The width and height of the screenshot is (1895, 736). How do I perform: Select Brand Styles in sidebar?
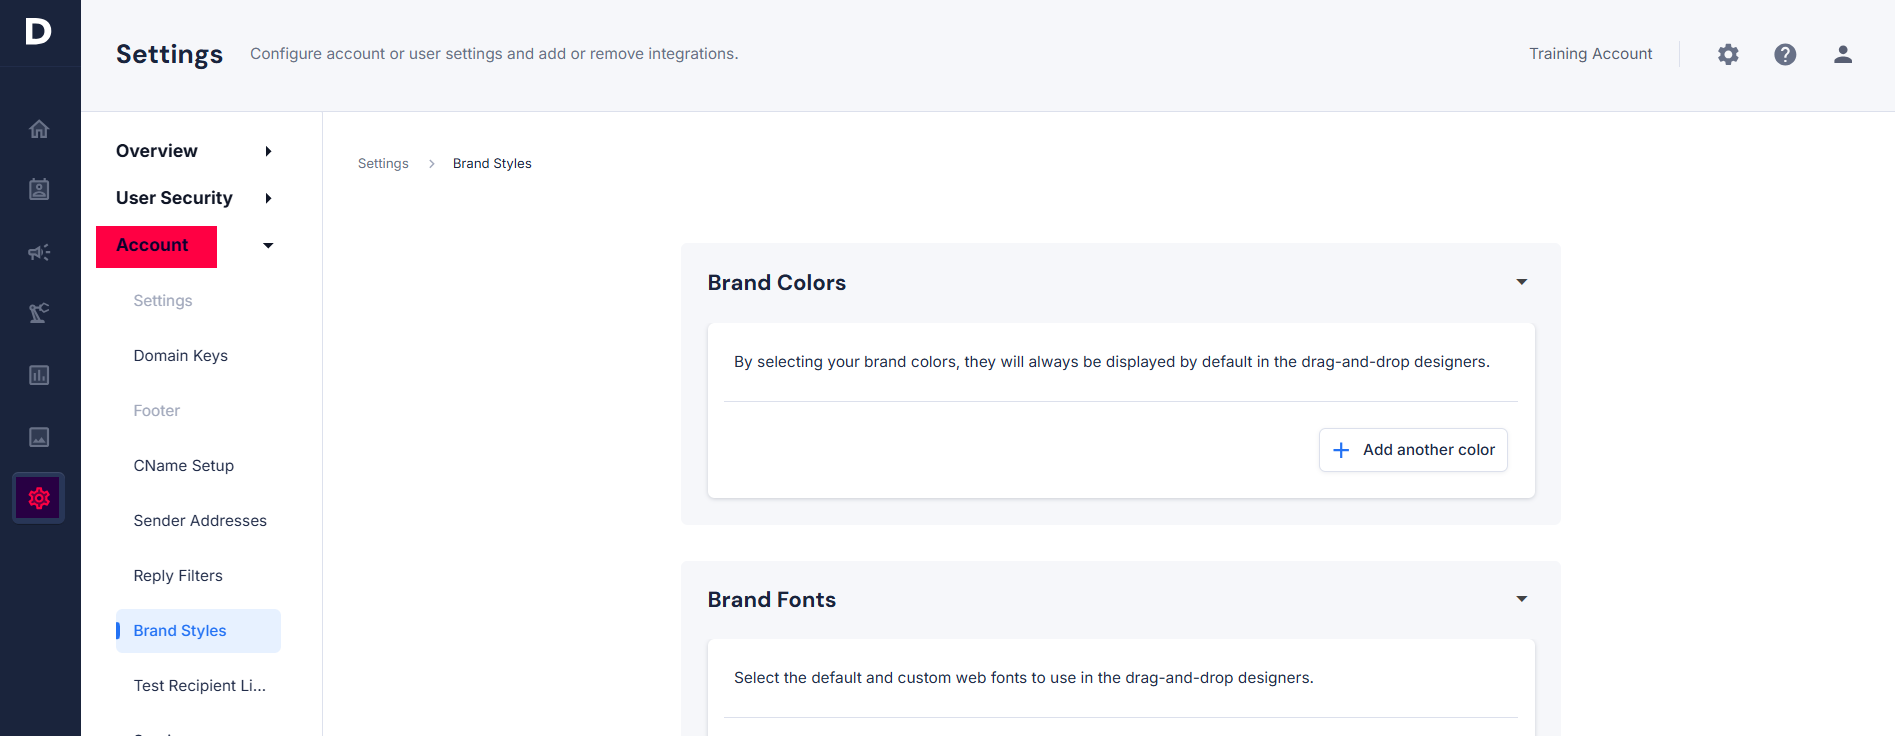(x=198, y=631)
